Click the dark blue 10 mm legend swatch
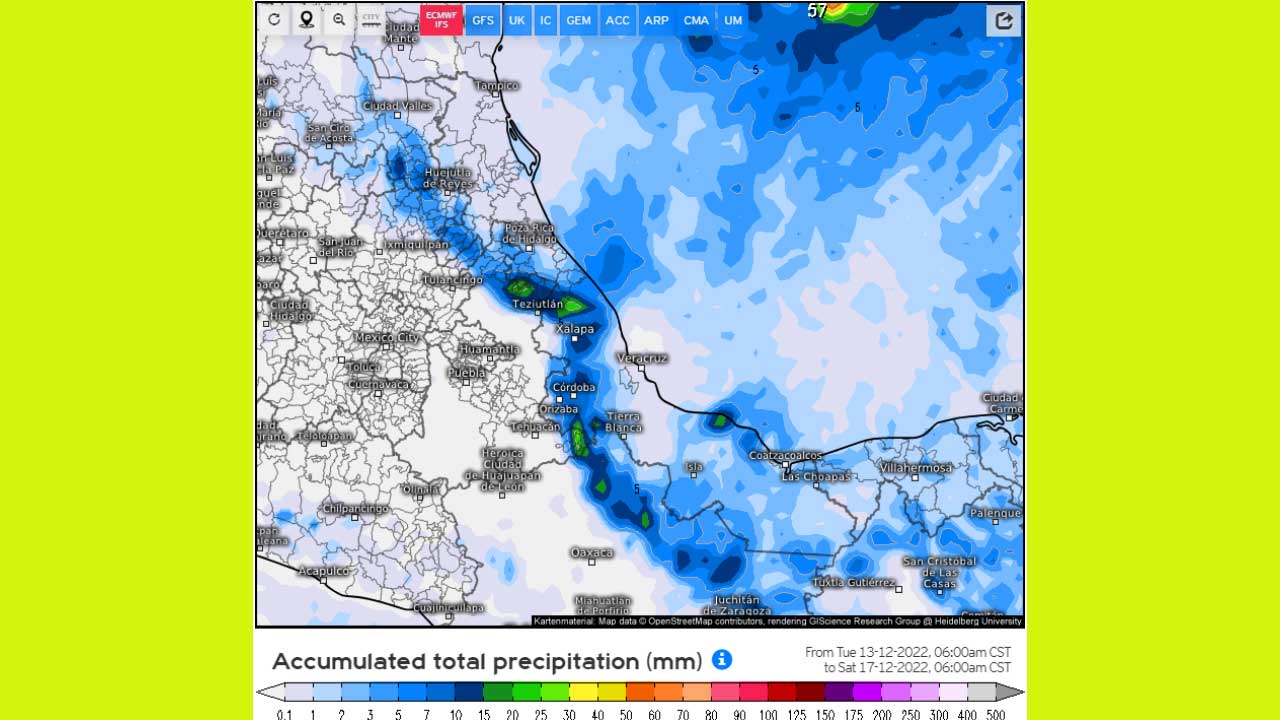Image resolution: width=1280 pixels, height=720 pixels. pos(469,692)
